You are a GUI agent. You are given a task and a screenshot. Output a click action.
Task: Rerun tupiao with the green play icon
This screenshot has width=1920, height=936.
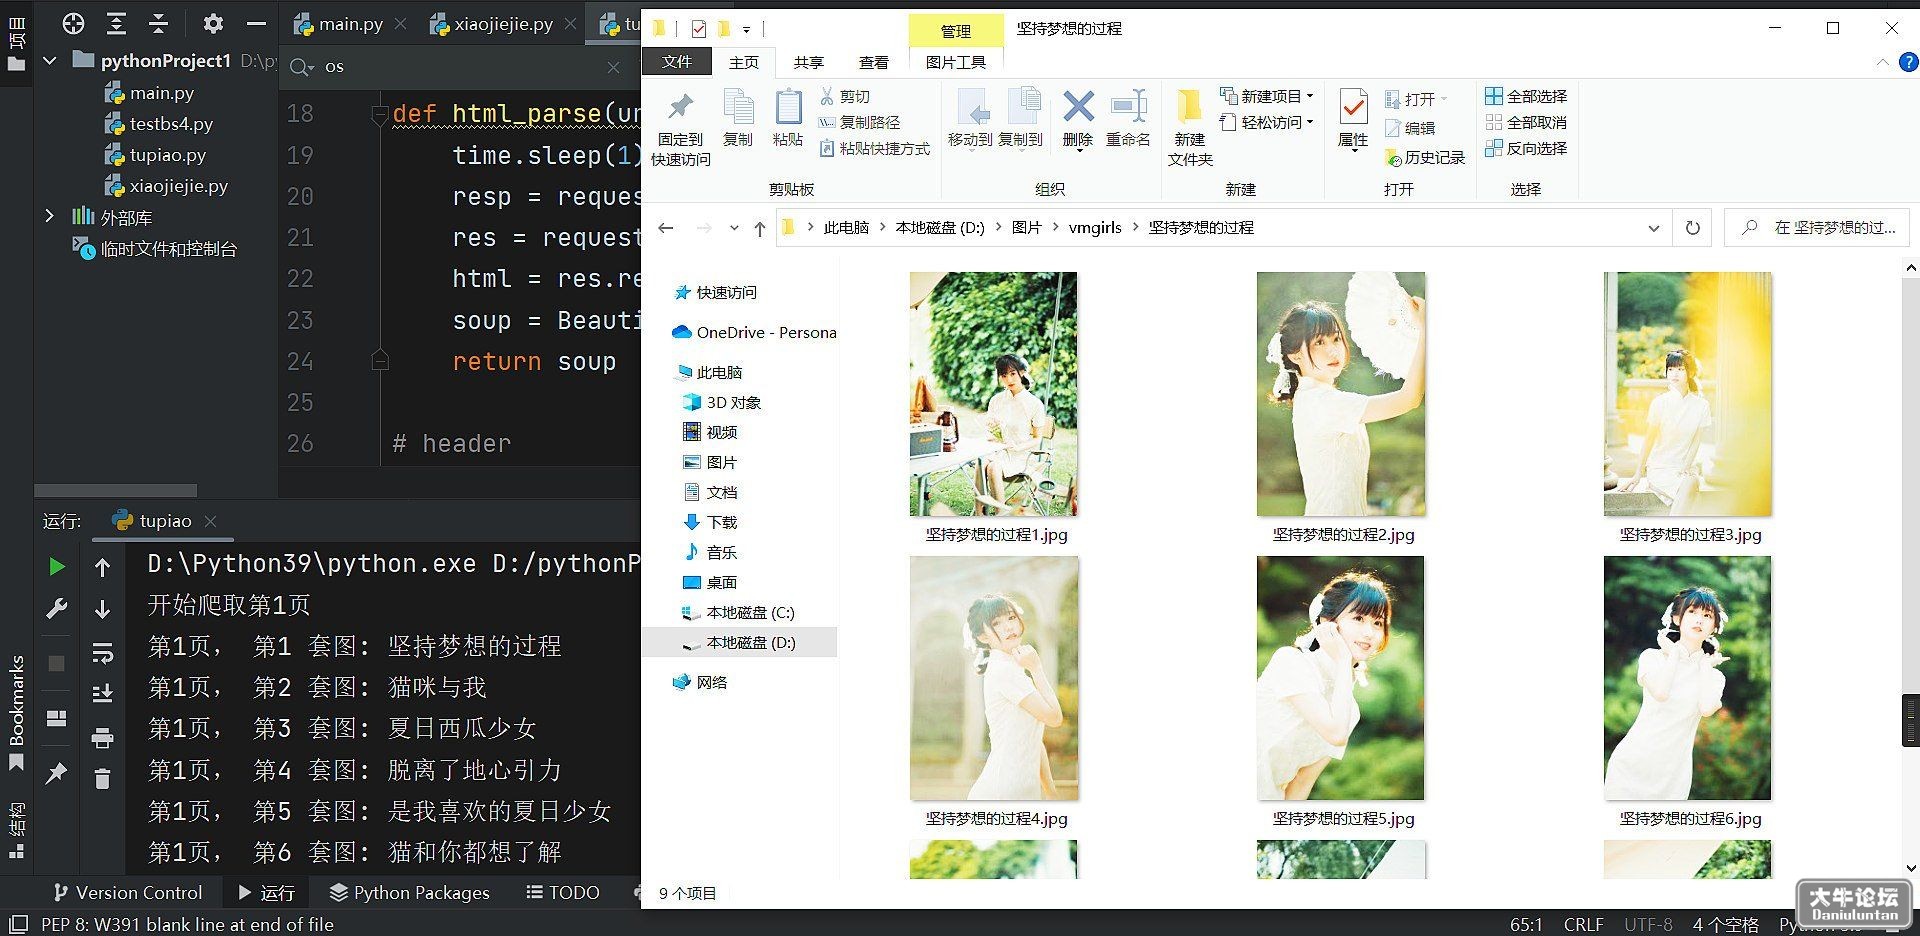[x=57, y=567]
